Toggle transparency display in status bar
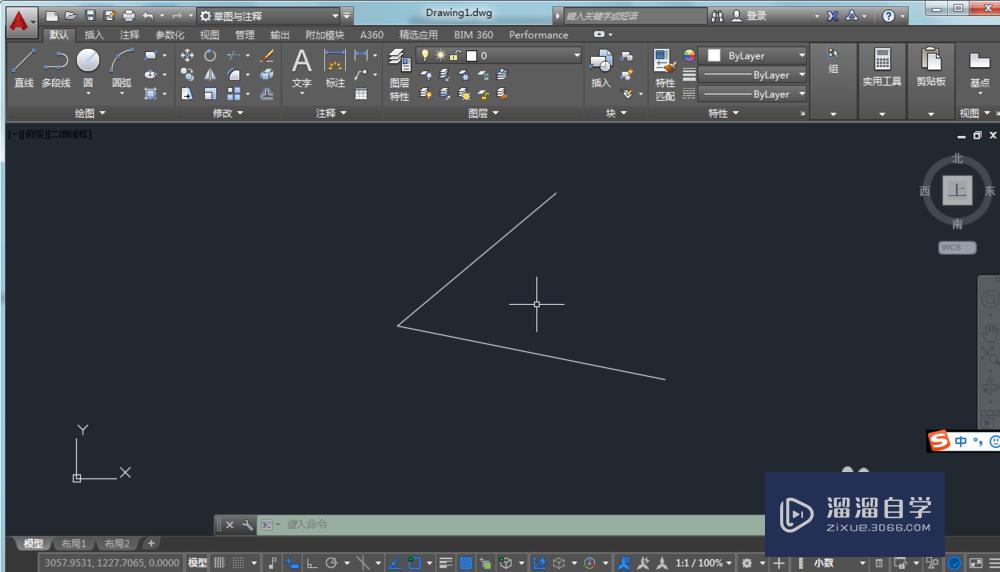1000x572 pixels. [x=466, y=562]
